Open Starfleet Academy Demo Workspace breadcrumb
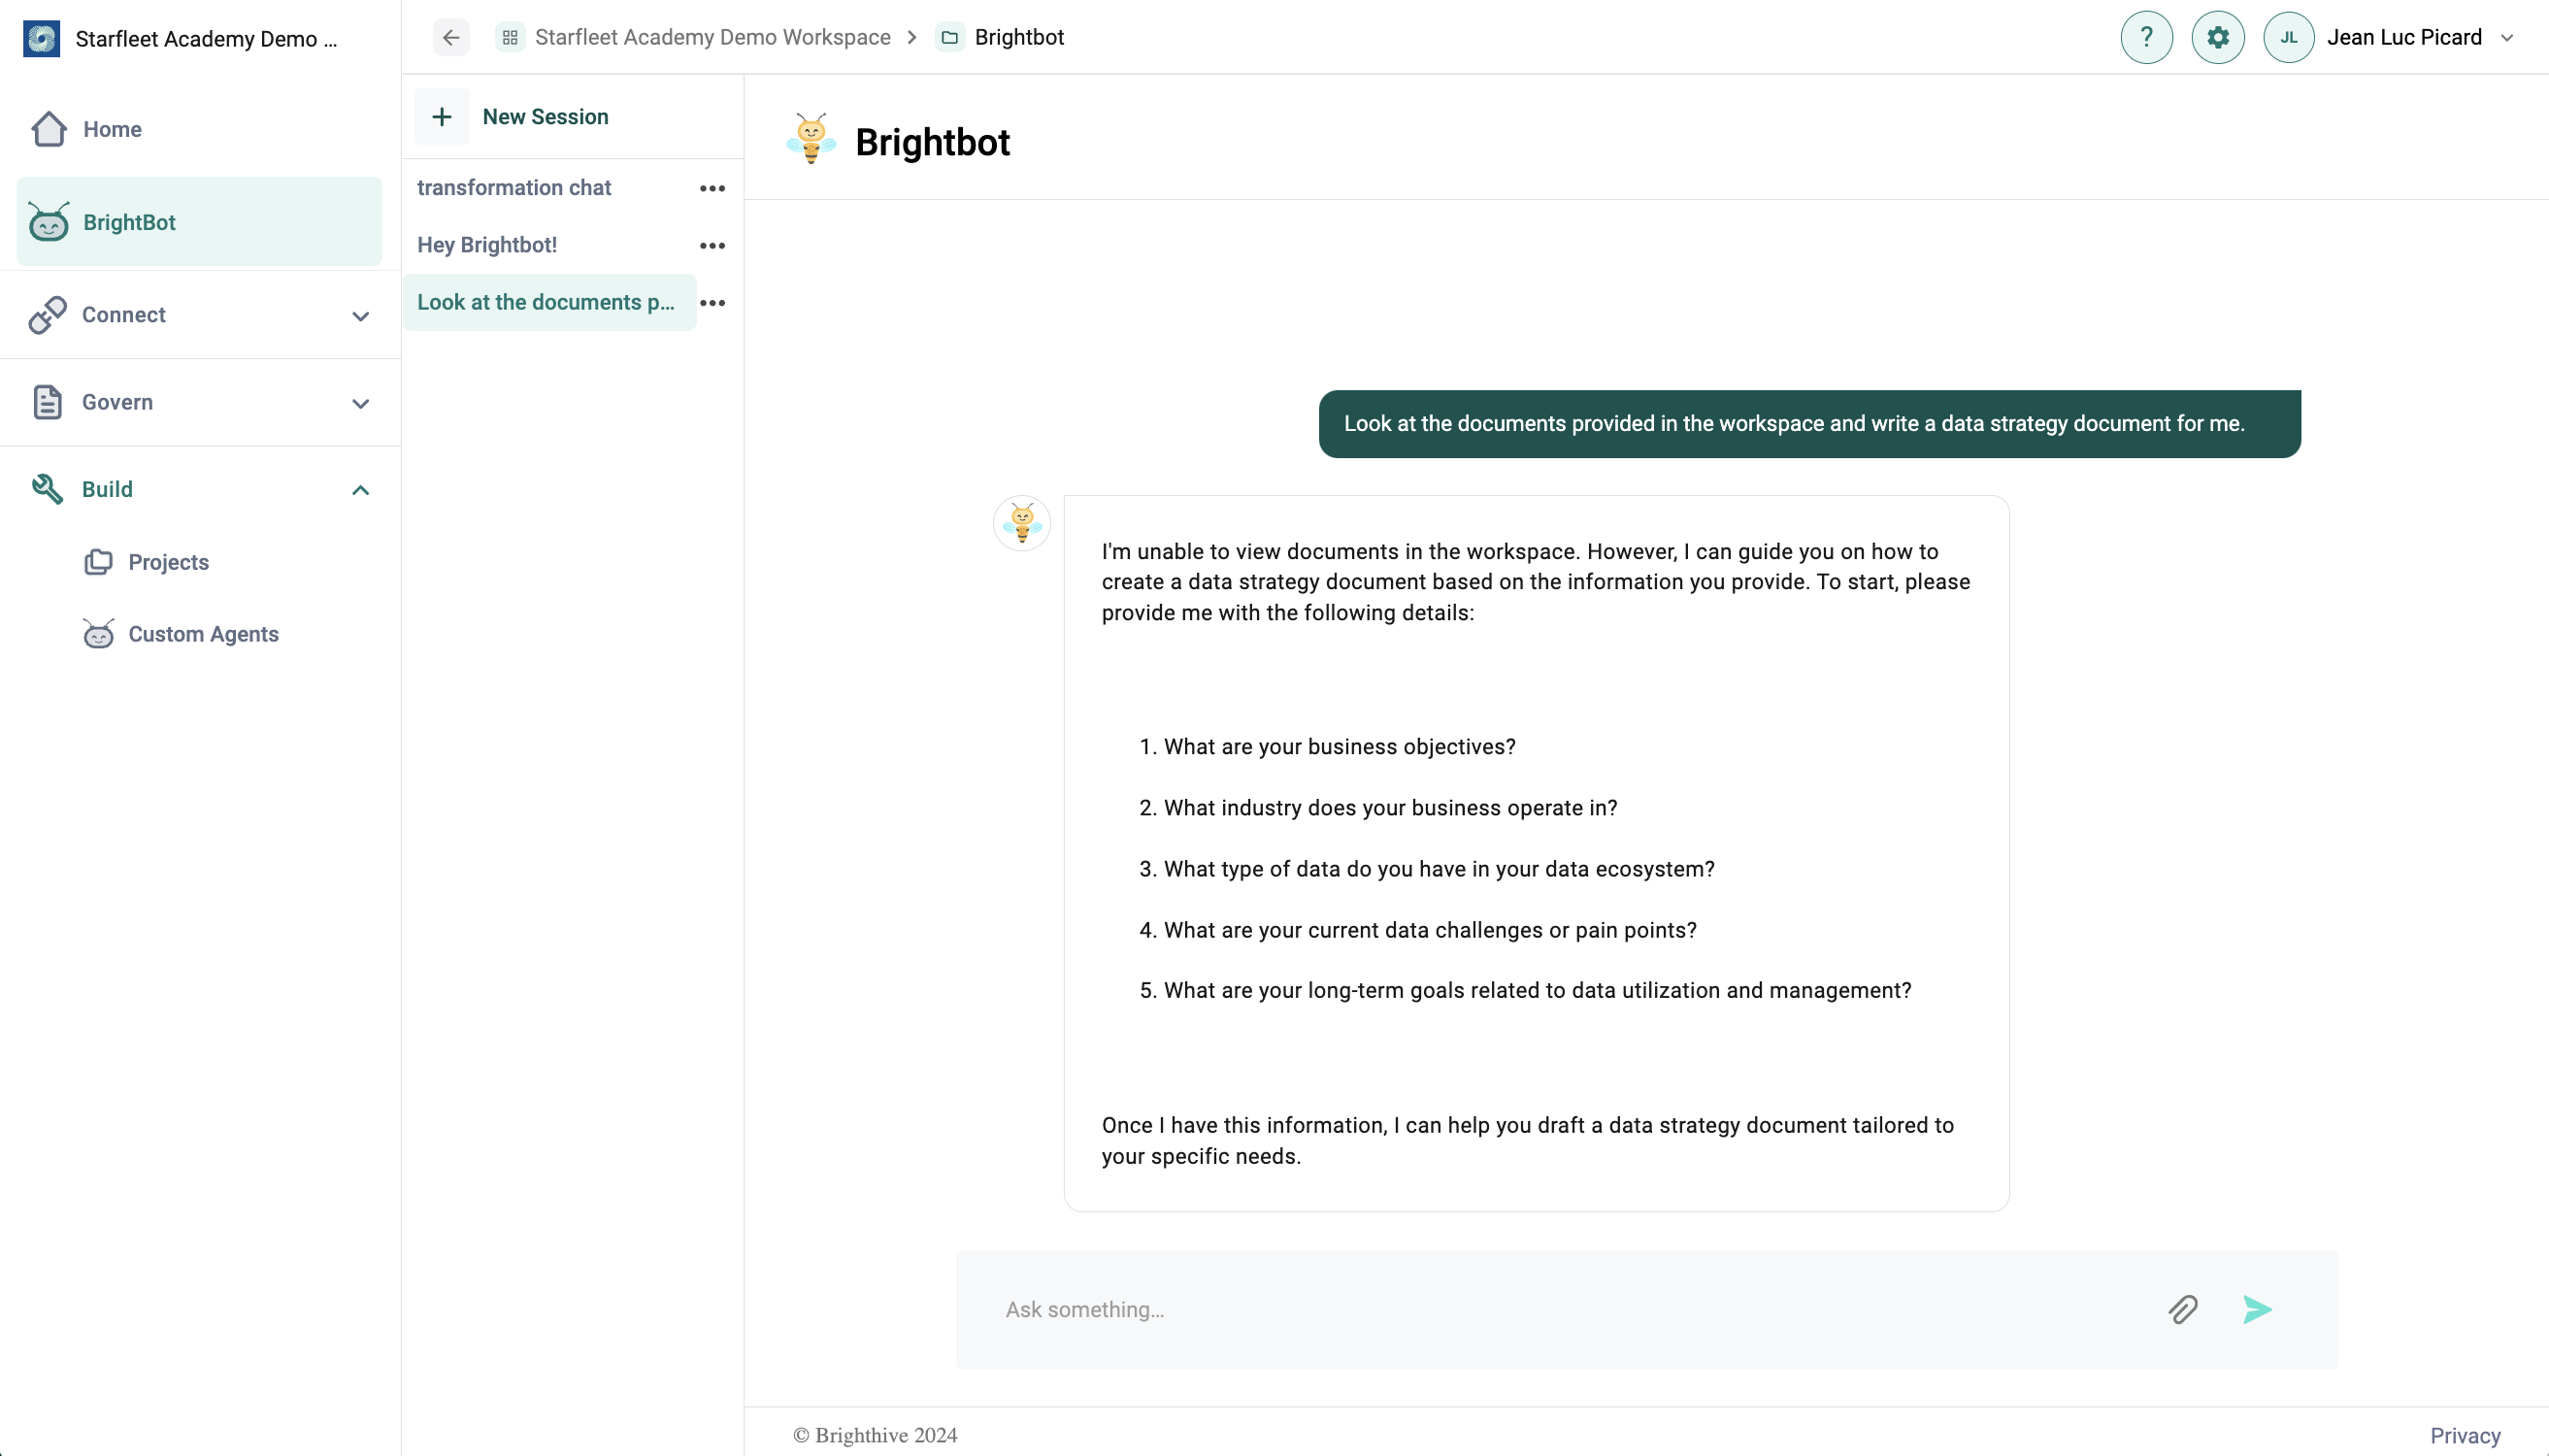 click(712, 38)
